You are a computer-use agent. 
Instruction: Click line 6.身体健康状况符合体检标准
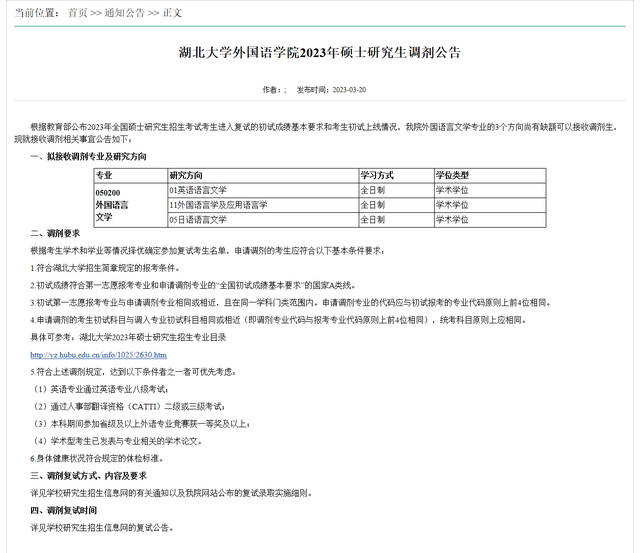[x=97, y=459]
